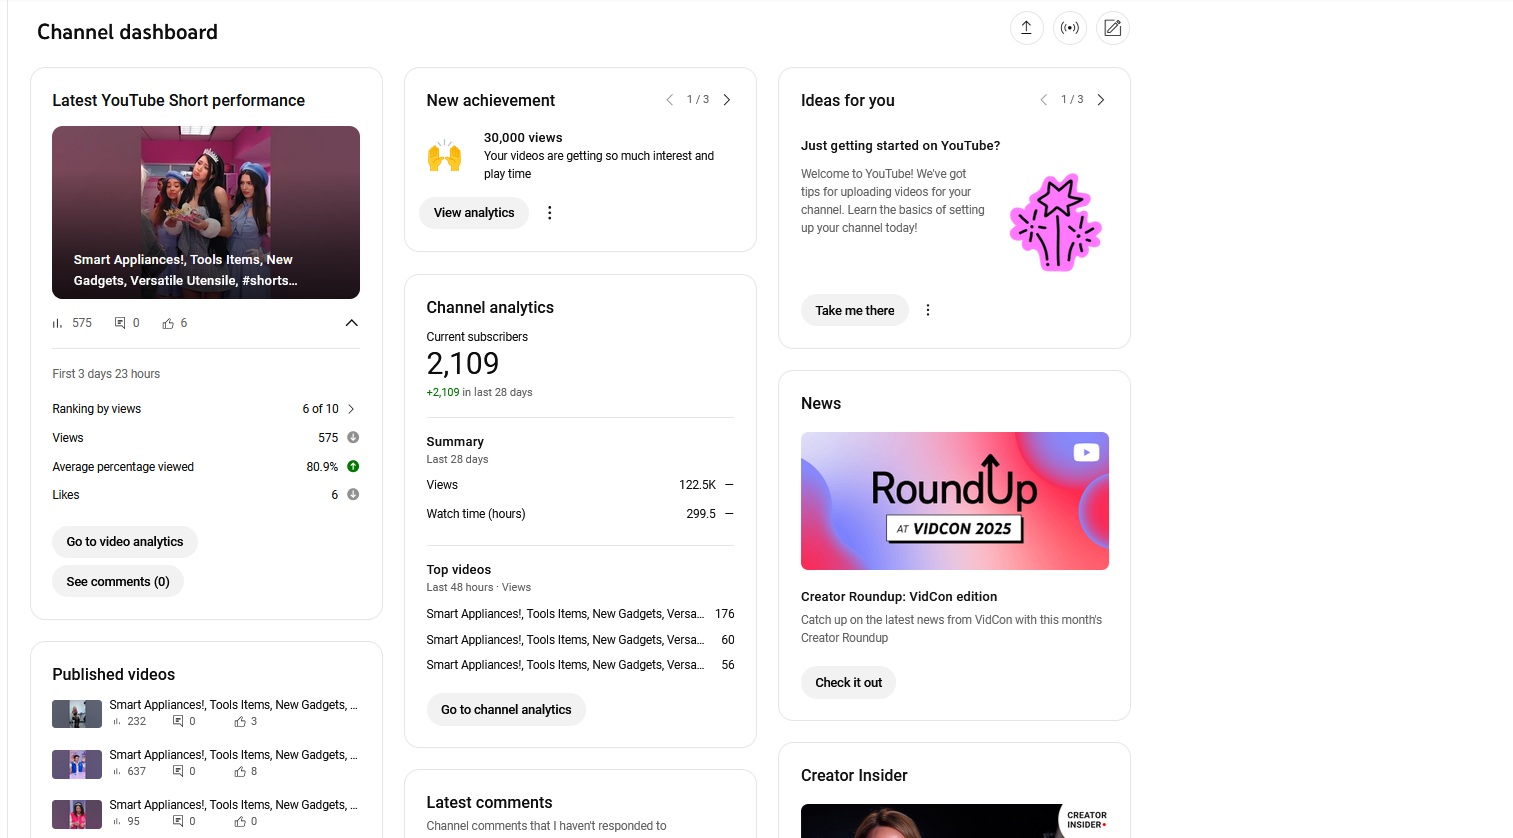Click the green average percentage viewed arrow

[353, 466]
